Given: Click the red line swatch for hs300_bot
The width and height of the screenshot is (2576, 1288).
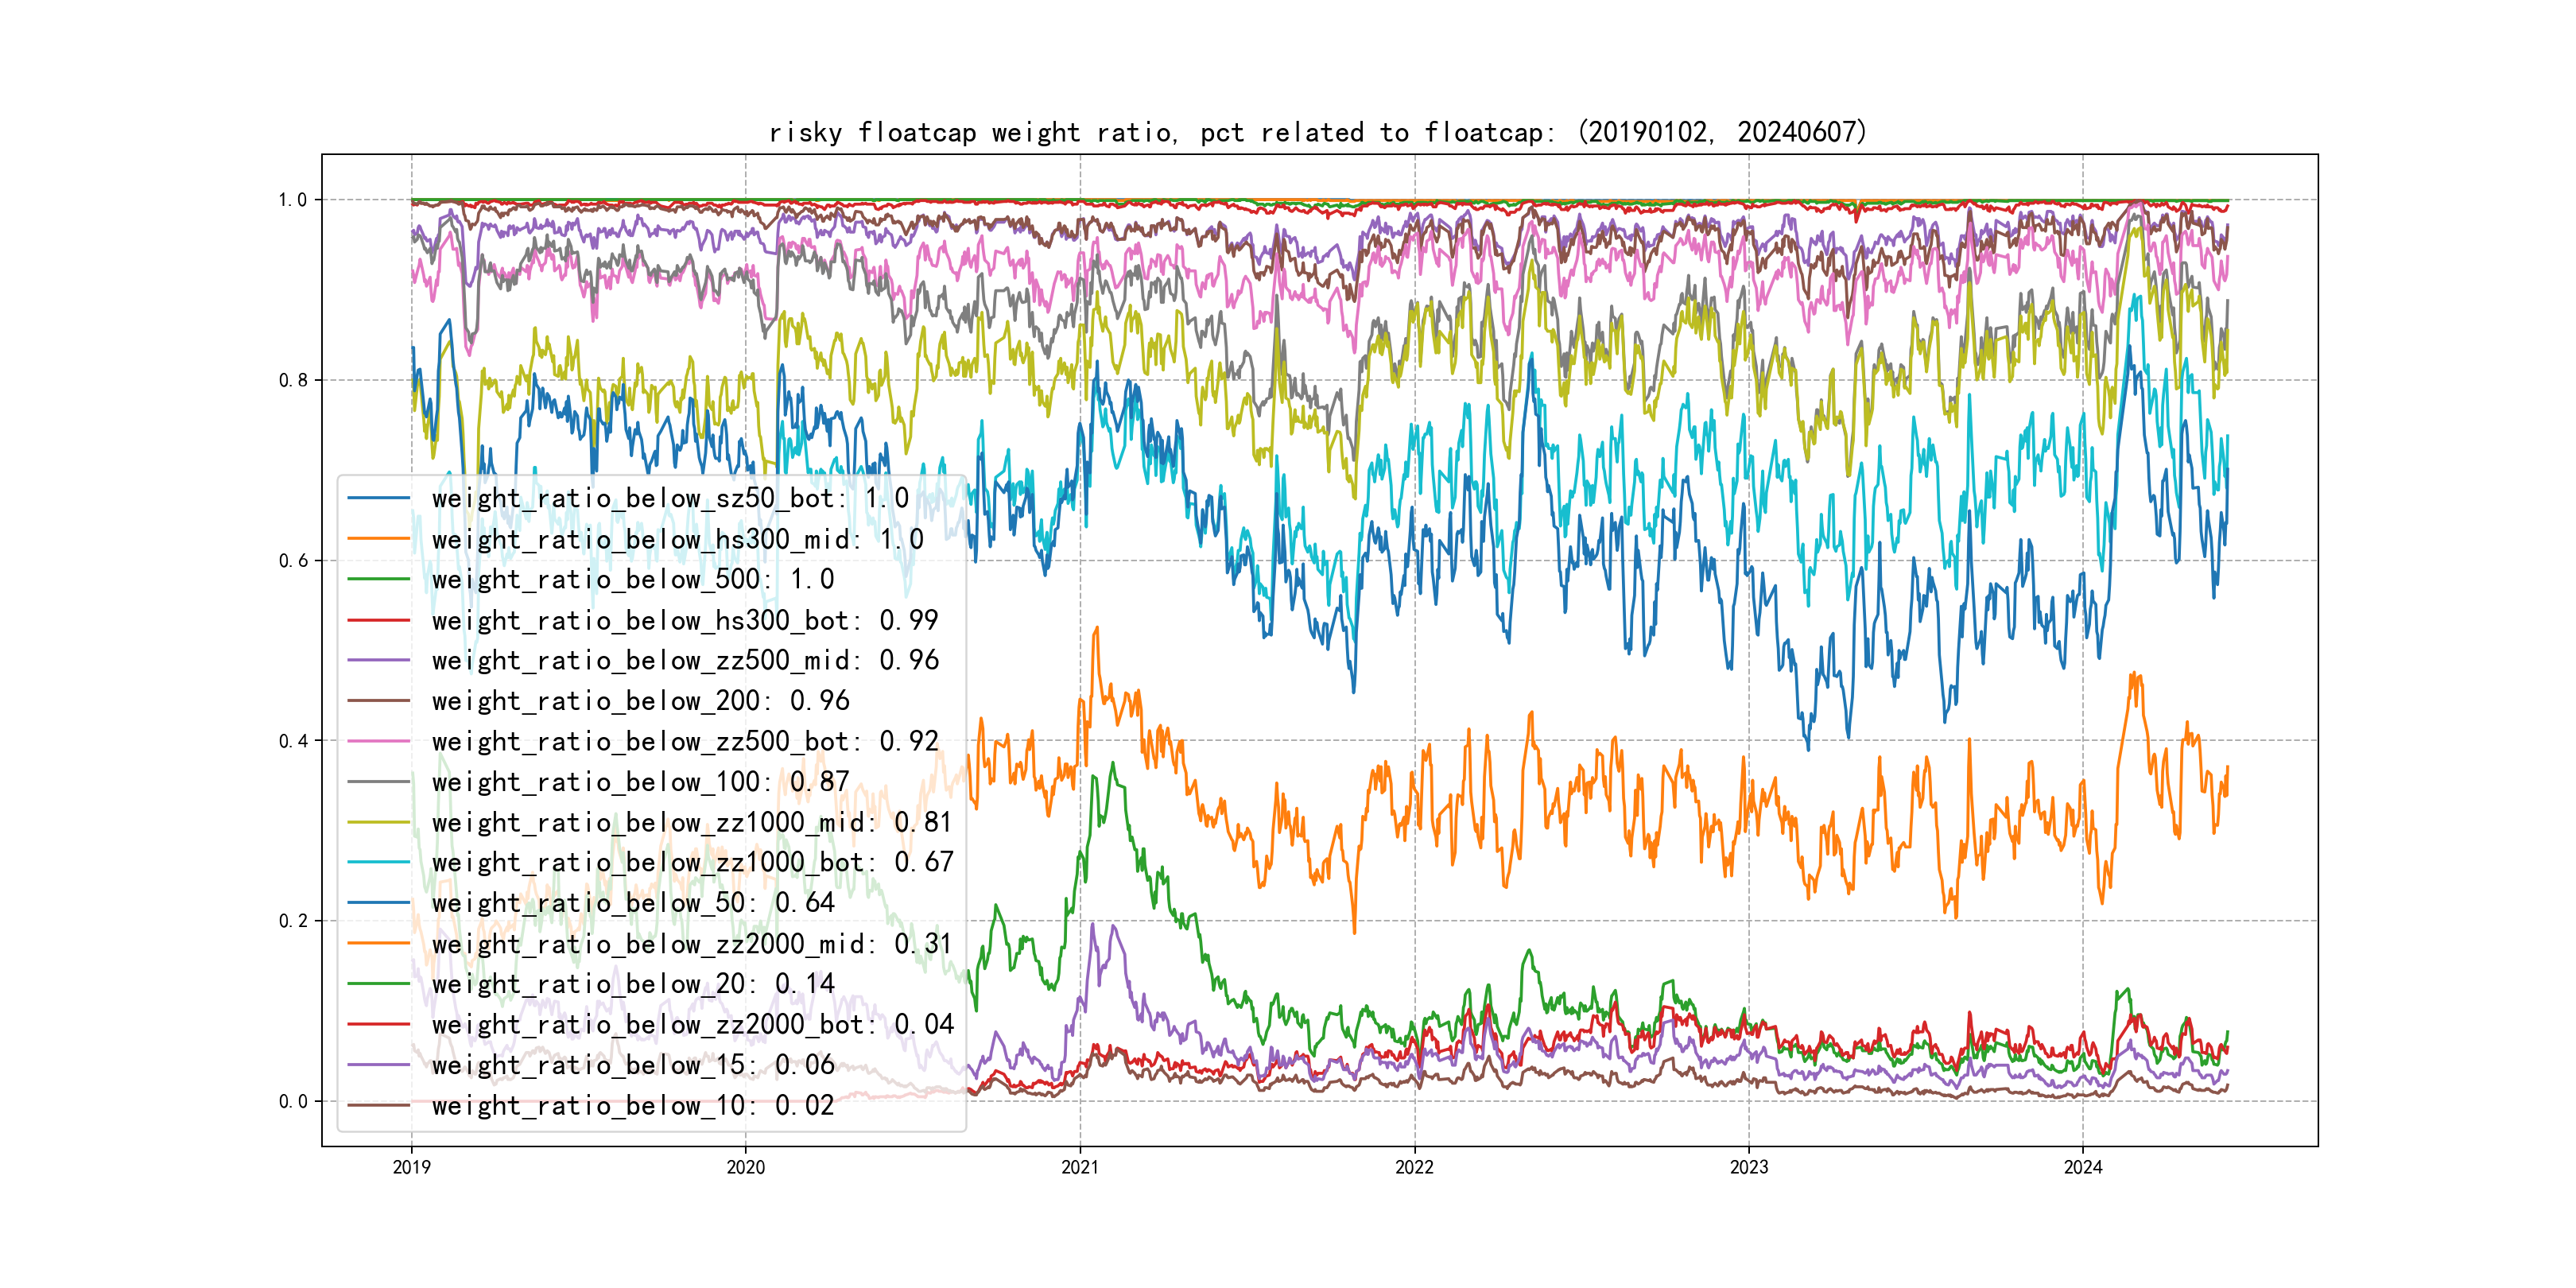Looking at the screenshot, I should point(379,620).
